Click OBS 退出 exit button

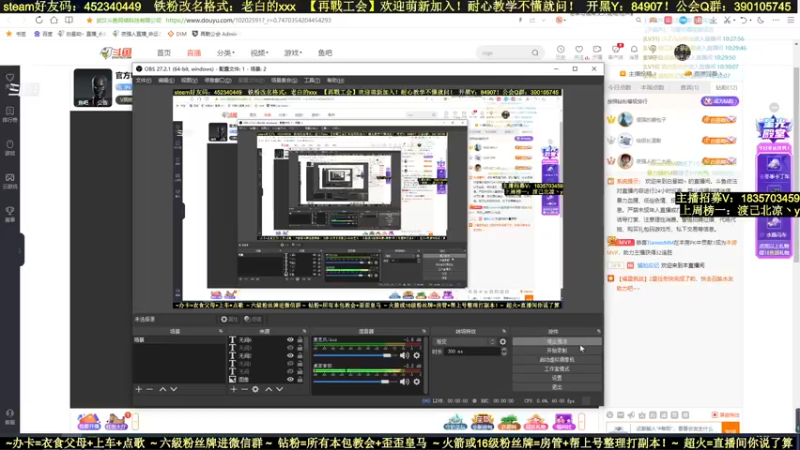(557, 387)
